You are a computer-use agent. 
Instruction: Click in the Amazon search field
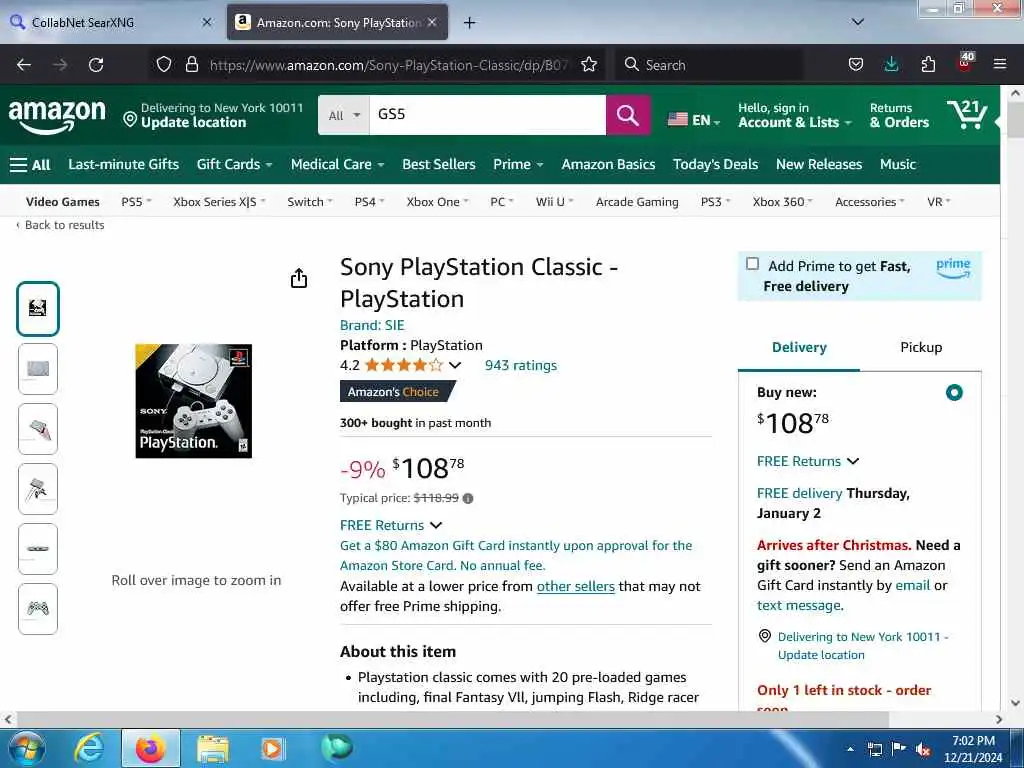coord(487,115)
